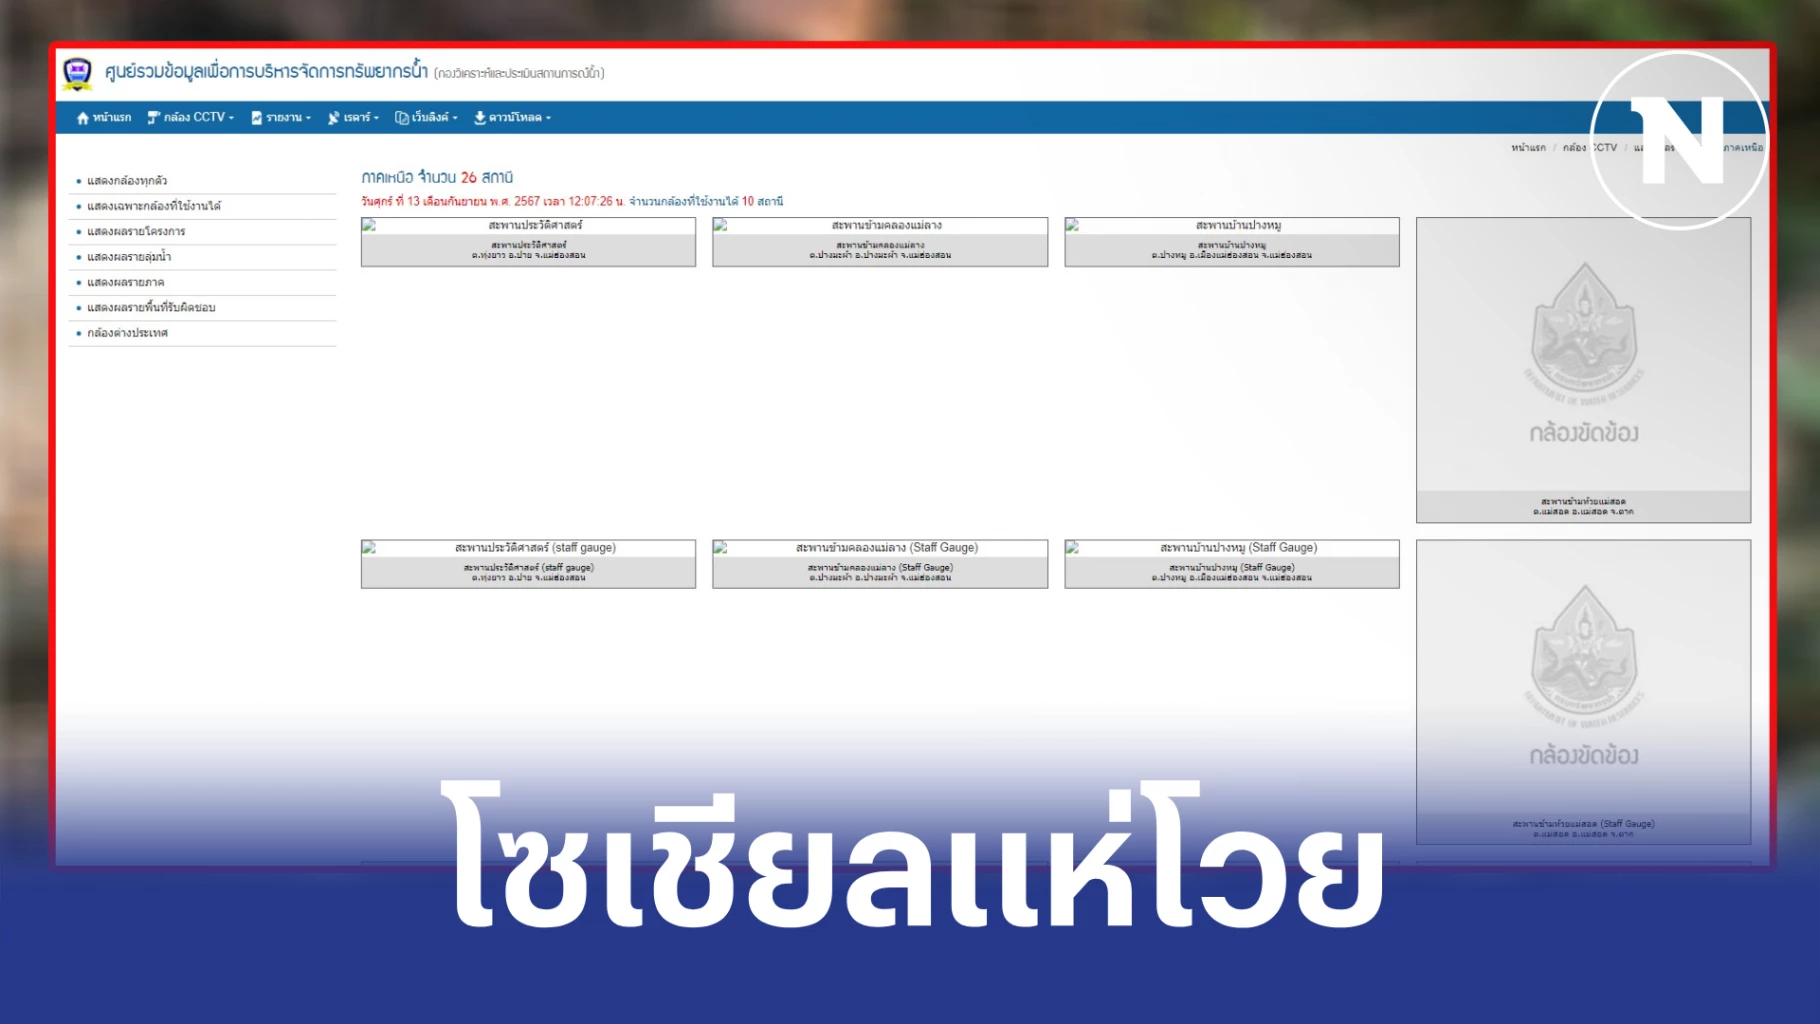This screenshot has width=1820, height=1024.
Task: Open แสดงผลรายลุ่มน้ำ in the sidebar
Action: pos(129,257)
